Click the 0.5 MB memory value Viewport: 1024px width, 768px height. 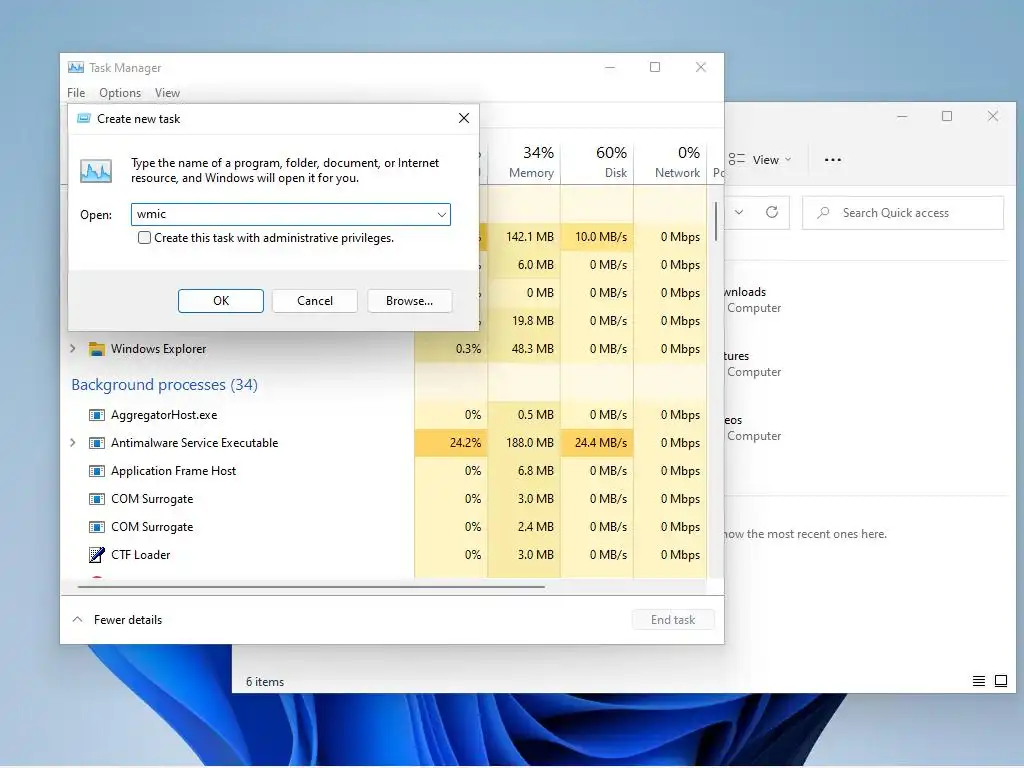(536, 415)
